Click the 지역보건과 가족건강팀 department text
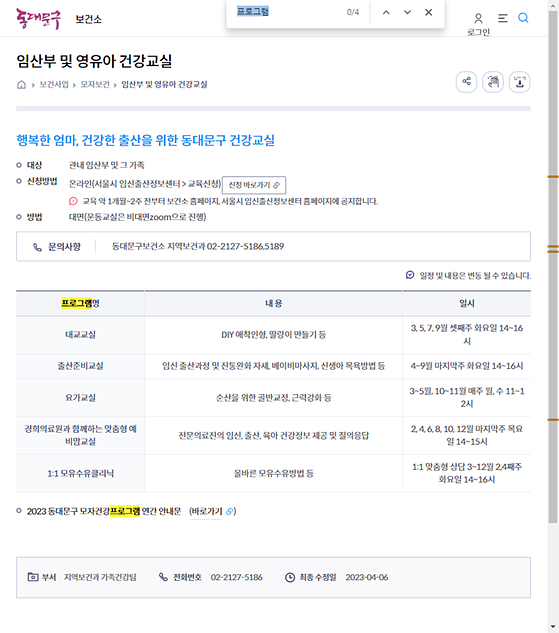 tap(100, 577)
